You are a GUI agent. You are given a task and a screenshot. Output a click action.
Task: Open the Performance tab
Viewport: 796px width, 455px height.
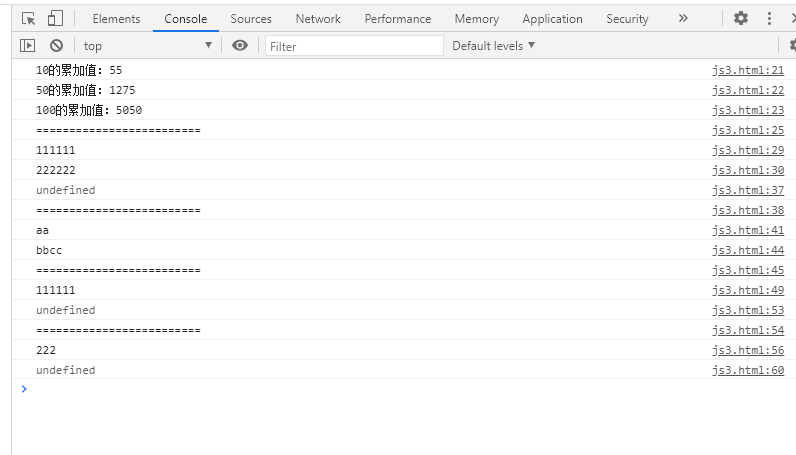[398, 19]
